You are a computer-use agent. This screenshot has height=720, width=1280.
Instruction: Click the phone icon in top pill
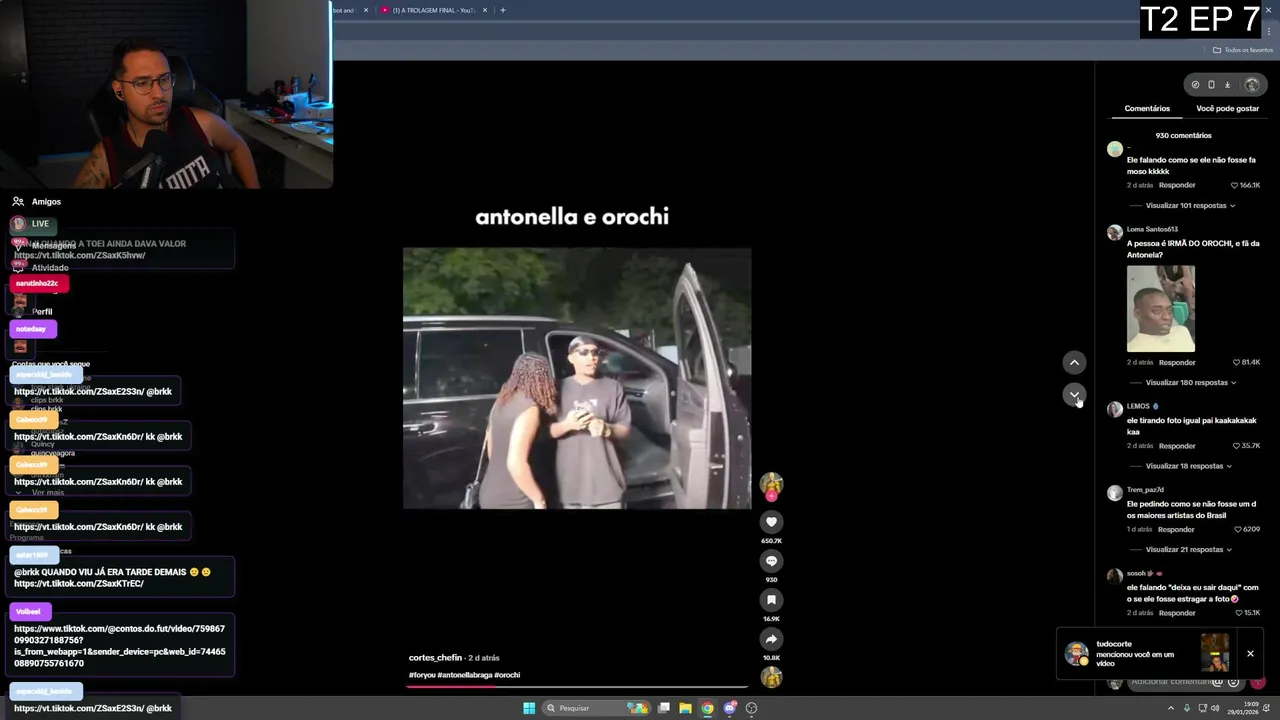(1211, 85)
